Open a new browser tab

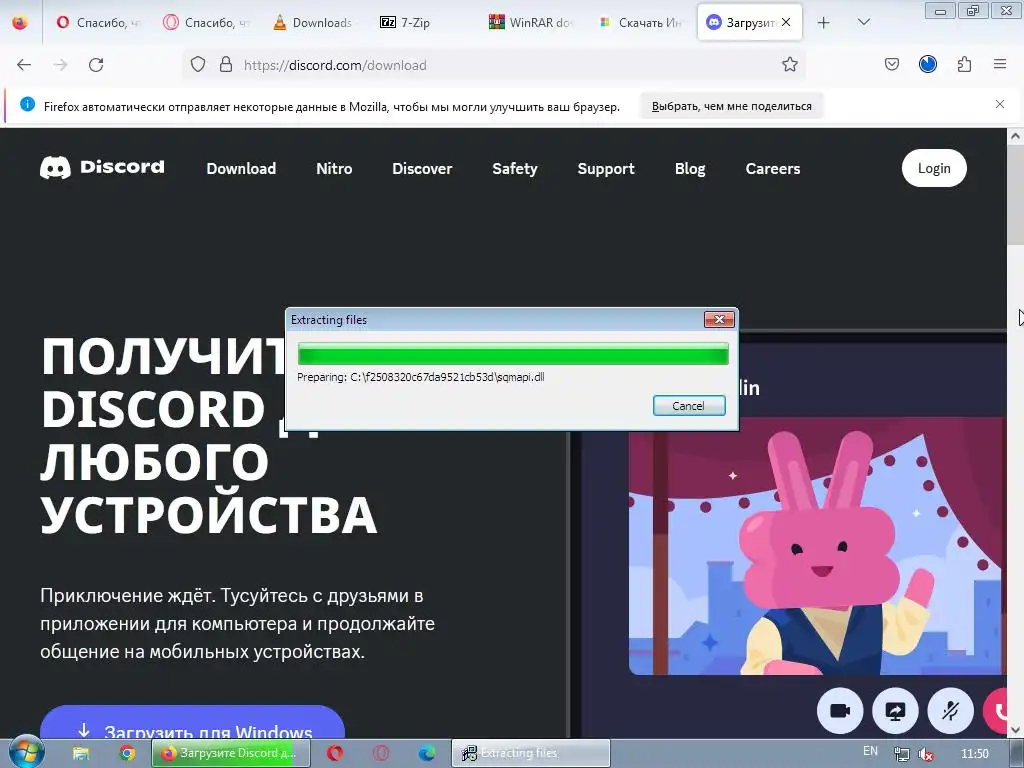tap(824, 23)
